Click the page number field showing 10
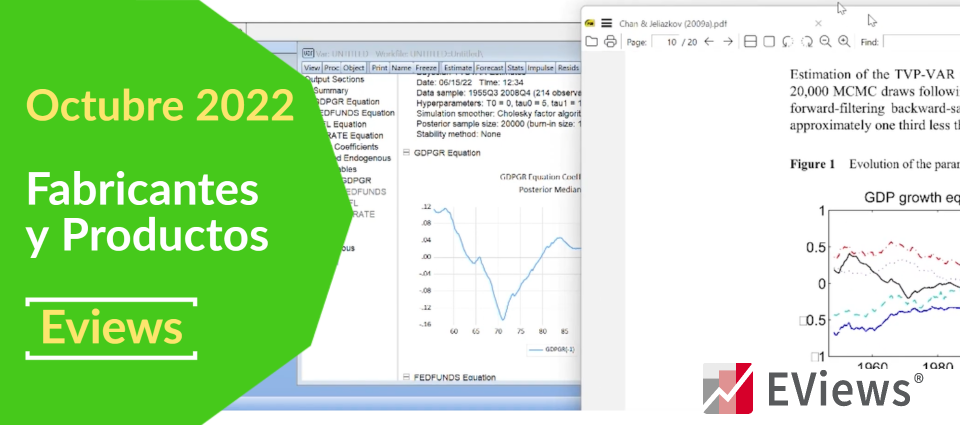Image resolution: width=960 pixels, height=425 pixels. (x=666, y=42)
